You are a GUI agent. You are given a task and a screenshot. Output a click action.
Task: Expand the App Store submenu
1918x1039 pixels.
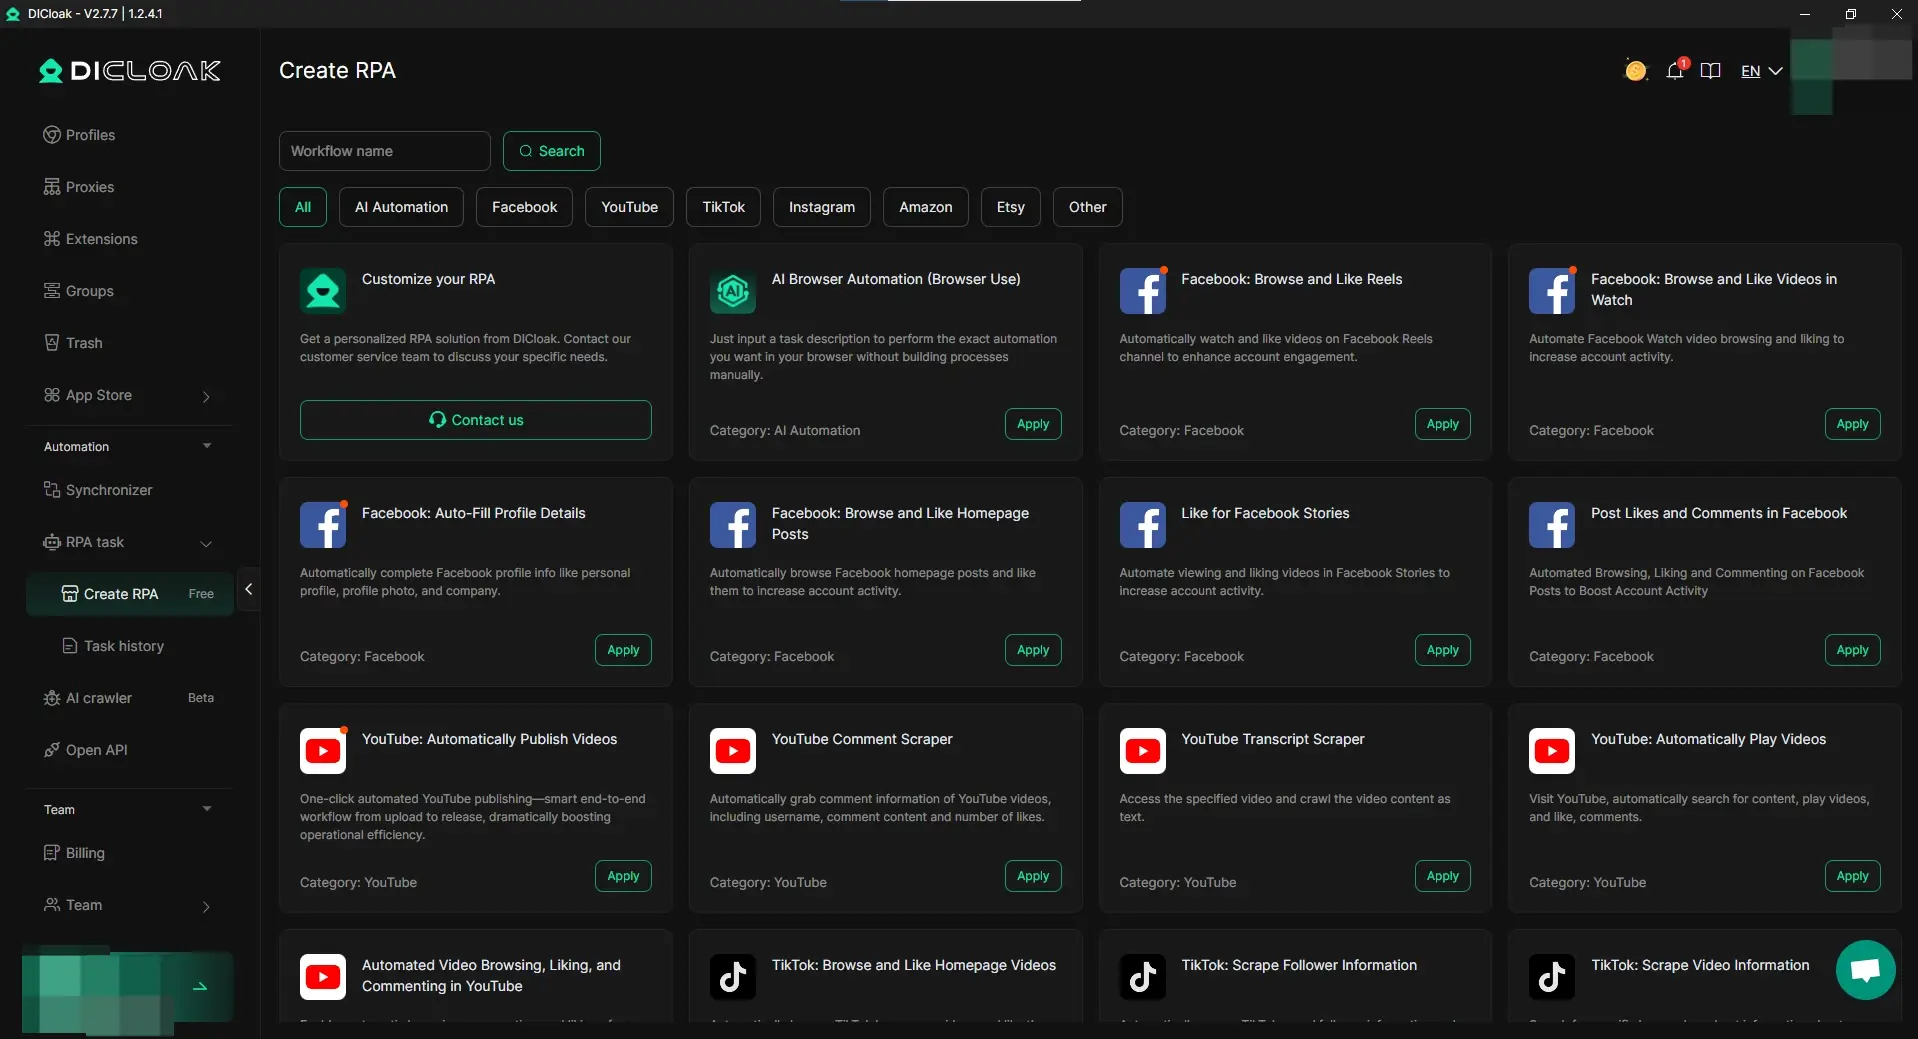click(x=206, y=396)
